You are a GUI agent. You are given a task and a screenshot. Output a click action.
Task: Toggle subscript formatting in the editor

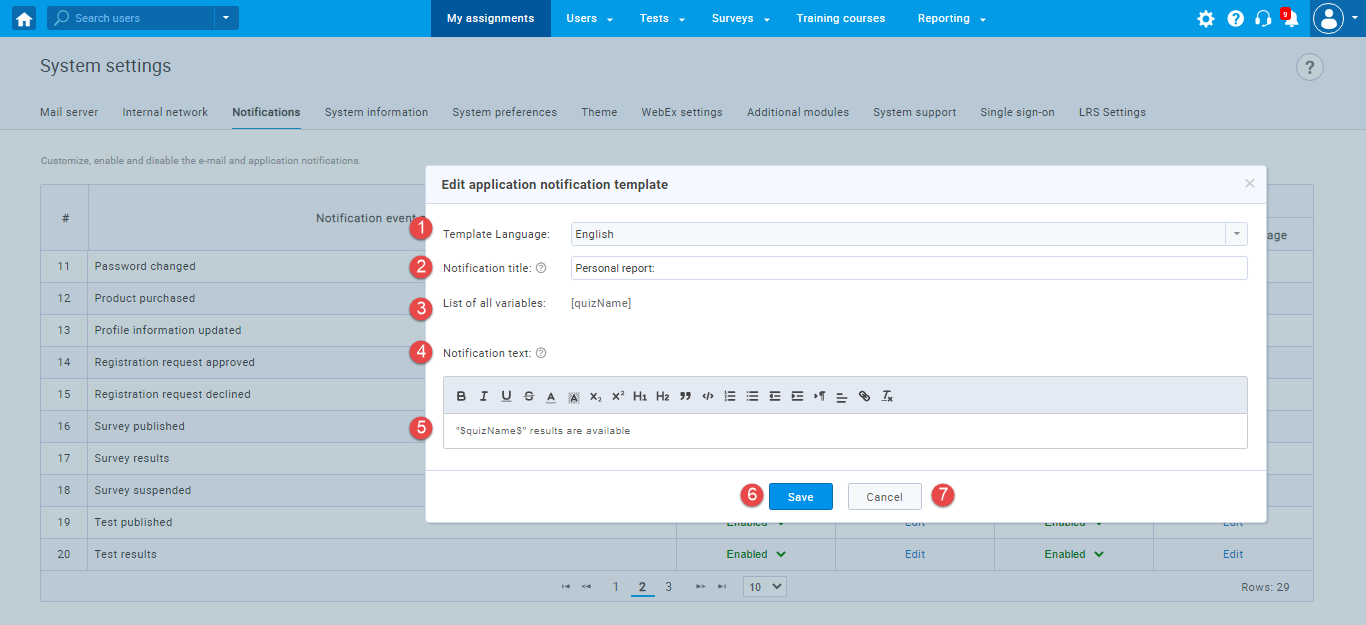(596, 396)
